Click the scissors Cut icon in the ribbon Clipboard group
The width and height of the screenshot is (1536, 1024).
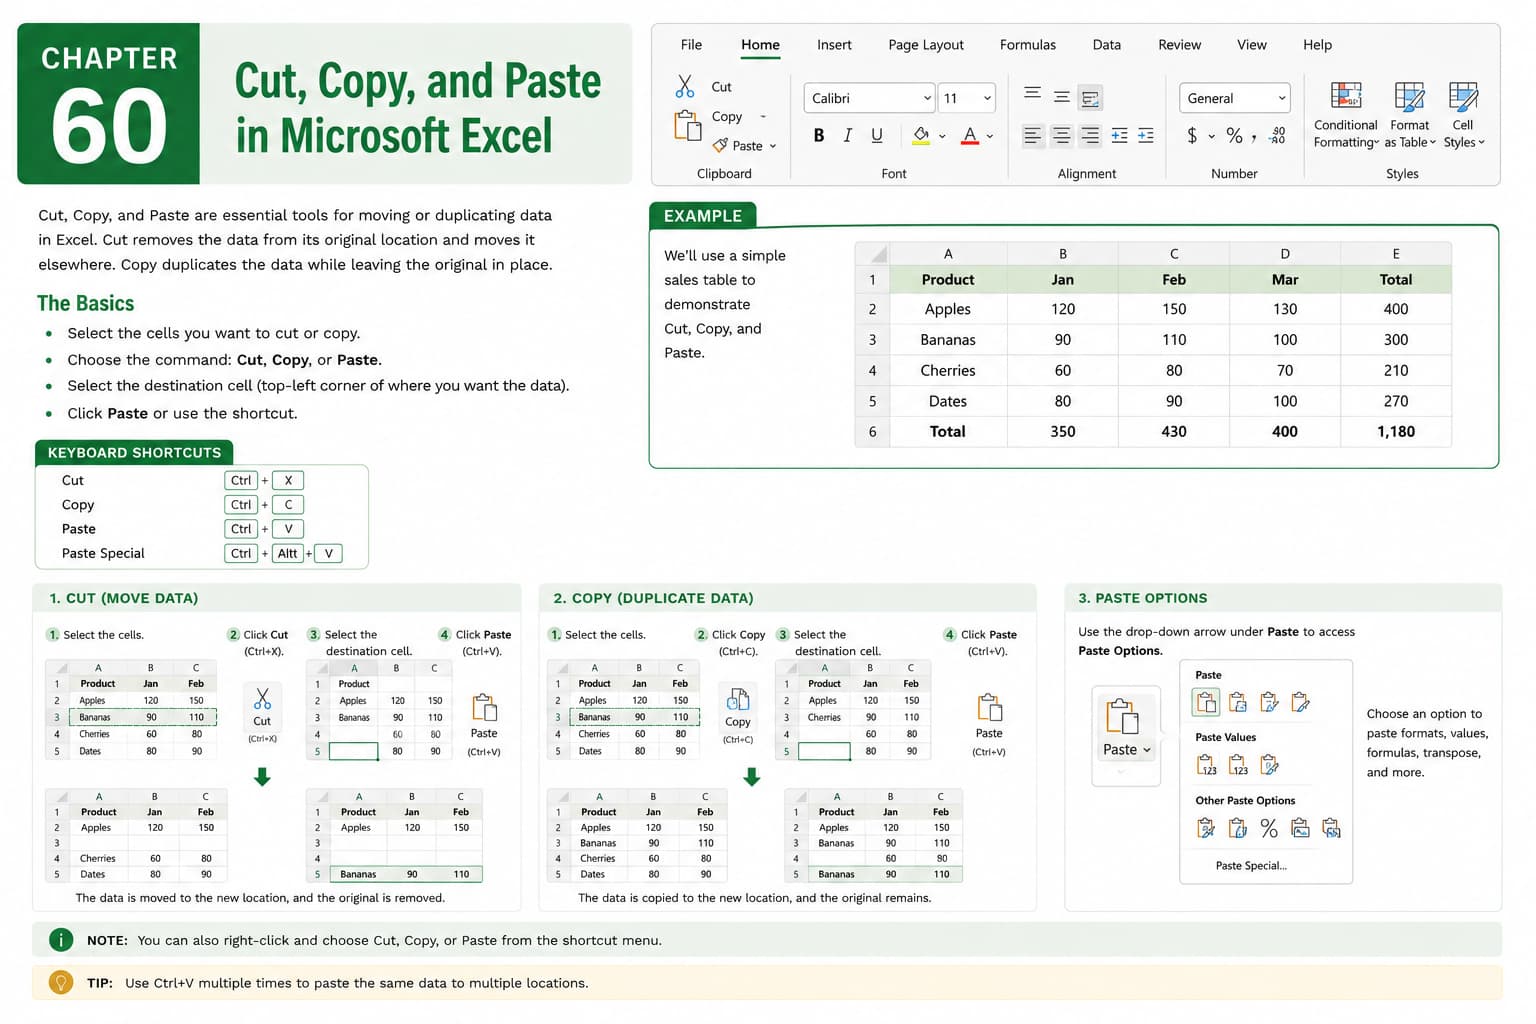[685, 86]
